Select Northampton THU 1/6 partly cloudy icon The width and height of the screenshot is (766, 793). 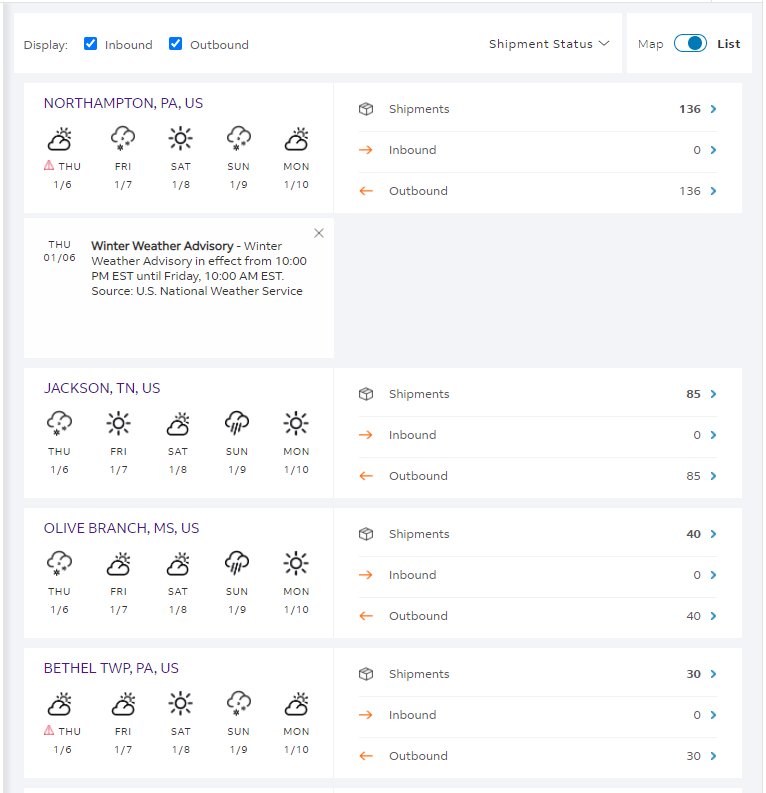pos(60,139)
